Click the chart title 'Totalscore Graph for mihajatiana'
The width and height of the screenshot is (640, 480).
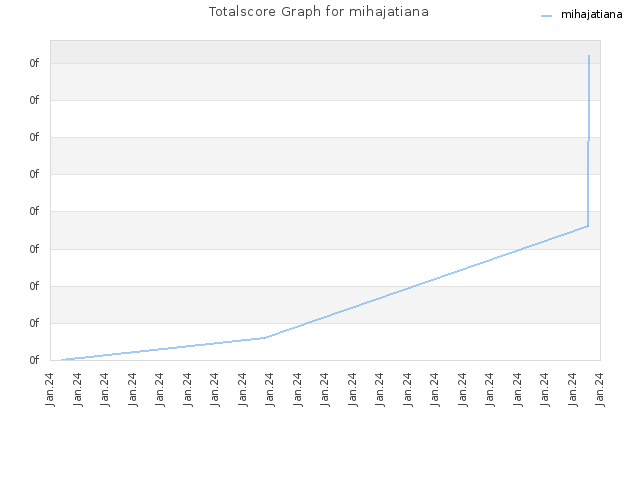click(x=319, y=12)
